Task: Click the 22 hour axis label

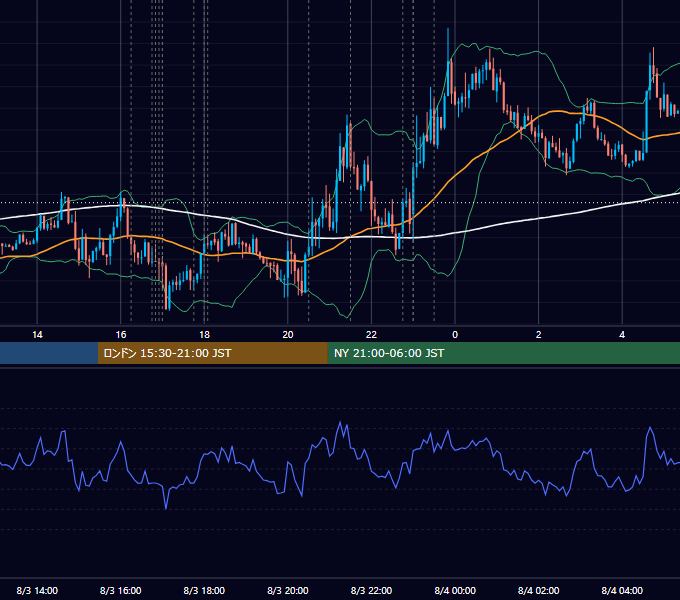Action: [x=371, y=335]
